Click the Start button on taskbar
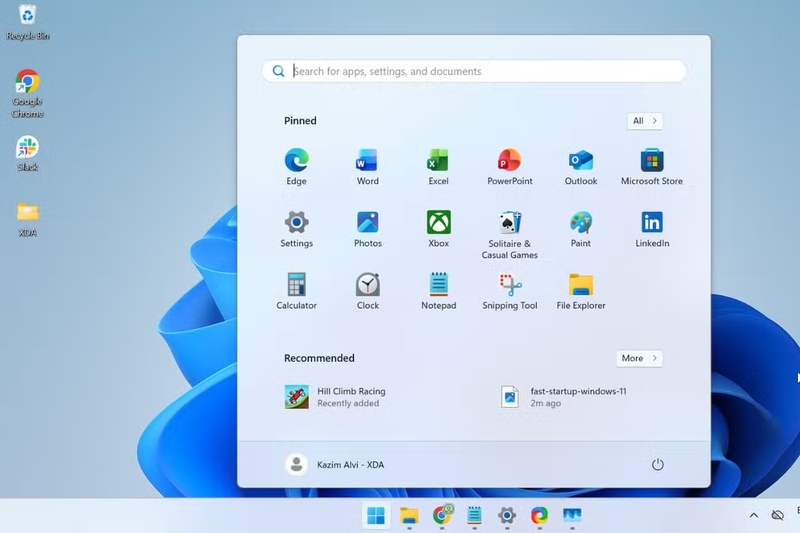Image resolution: width=800 pixels, height=533 pixels. click(376, 515)
